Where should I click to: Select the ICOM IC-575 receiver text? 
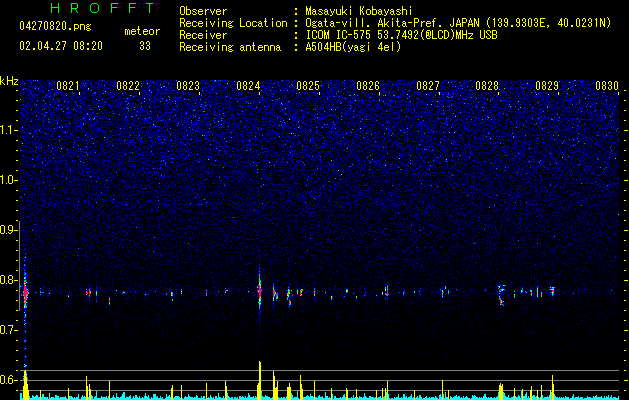[x=401, y=35]
